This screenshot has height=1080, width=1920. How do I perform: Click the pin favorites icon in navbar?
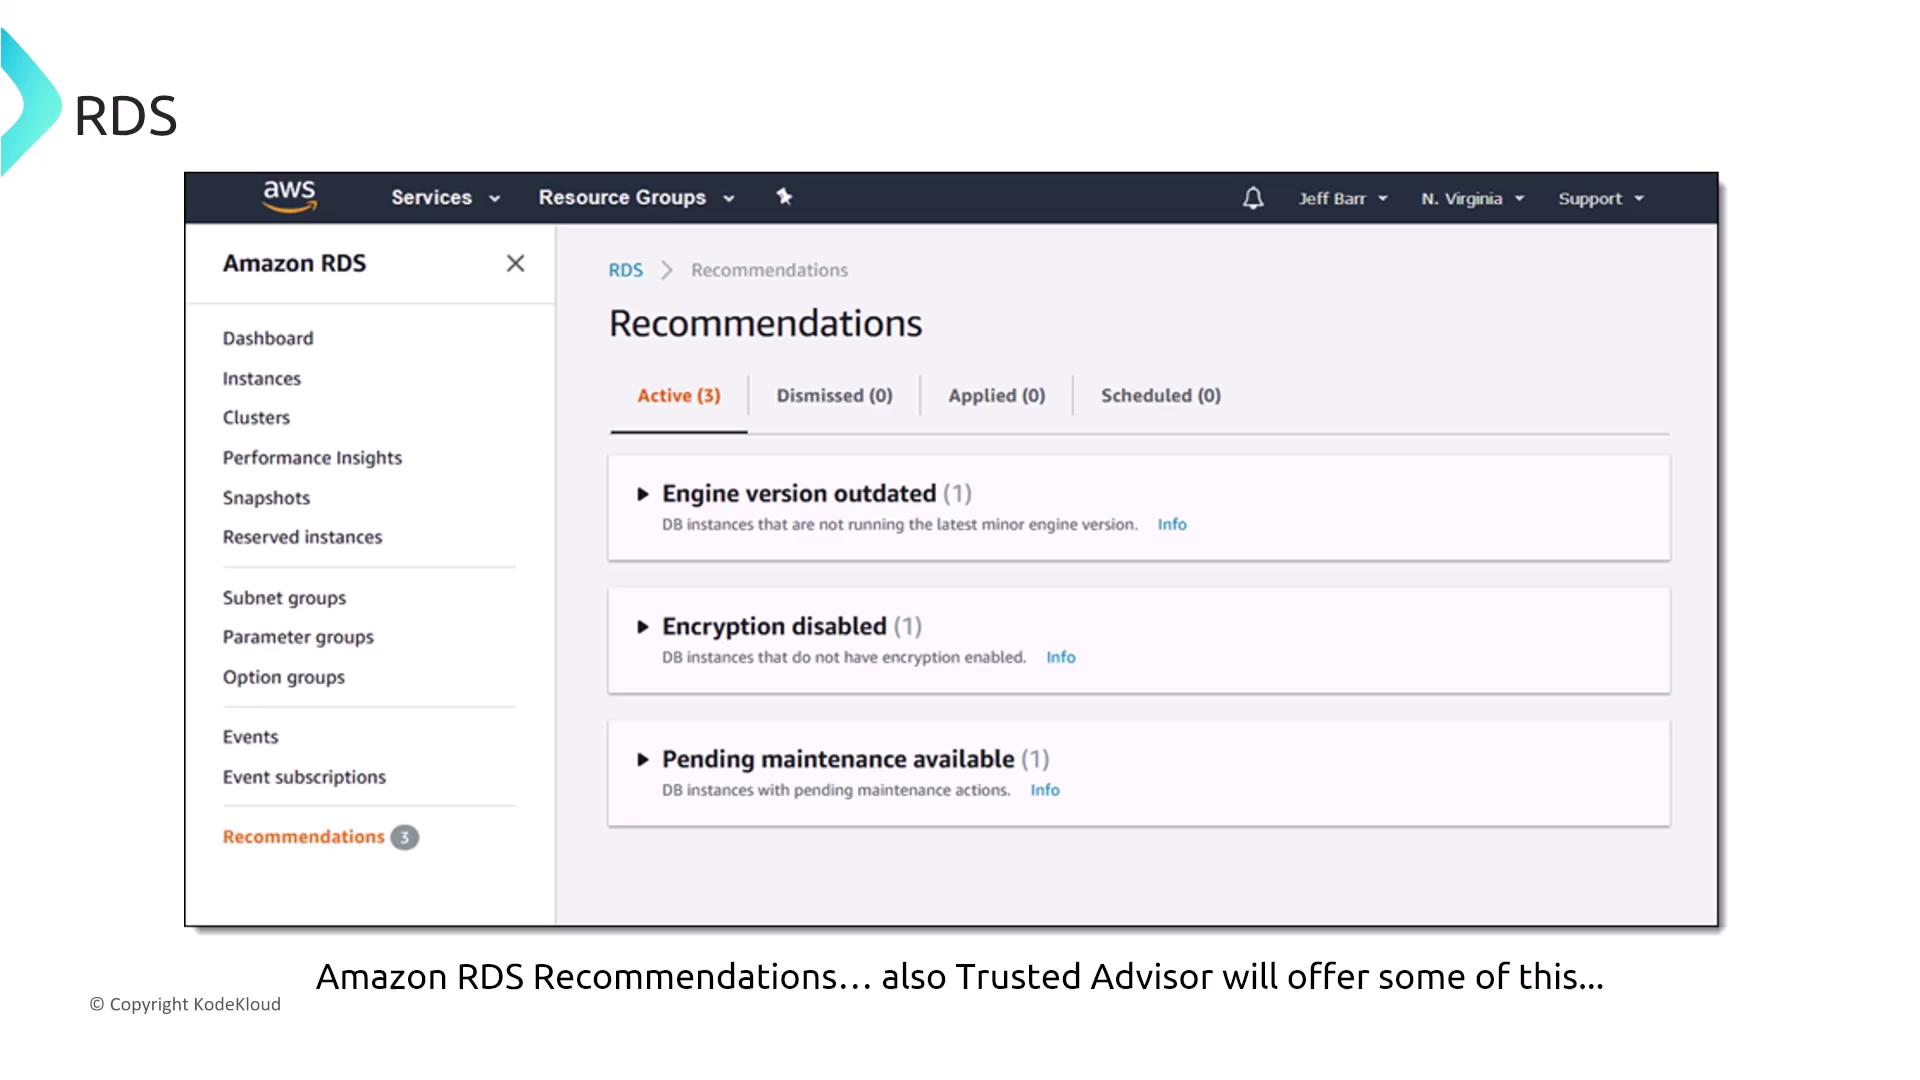pyautogui.click(x=784, y=197)
